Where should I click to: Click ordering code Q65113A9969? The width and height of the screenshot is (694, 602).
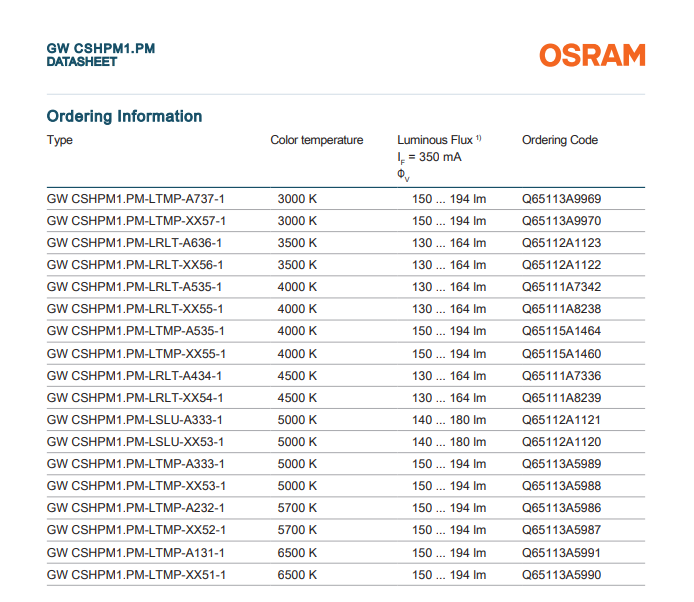tap(561, 199)
